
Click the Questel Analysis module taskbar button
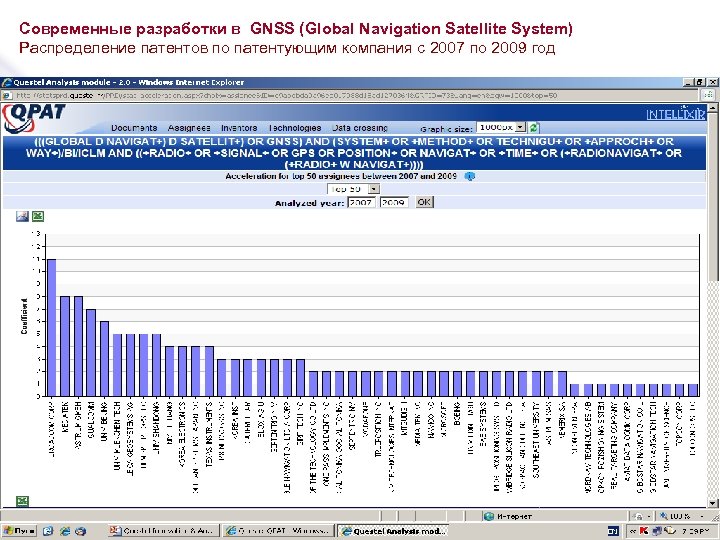pyautogui.click(x=393, y=531)
